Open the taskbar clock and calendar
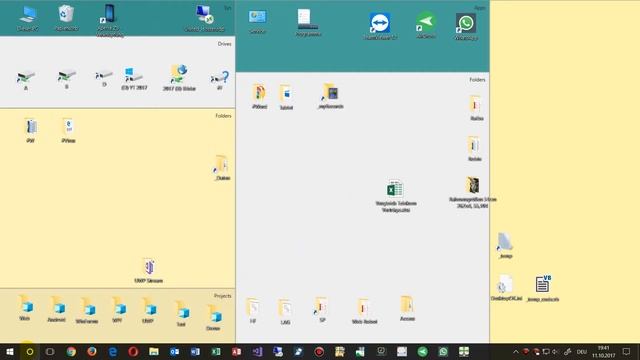640x360 pixels. click(603, 351)
